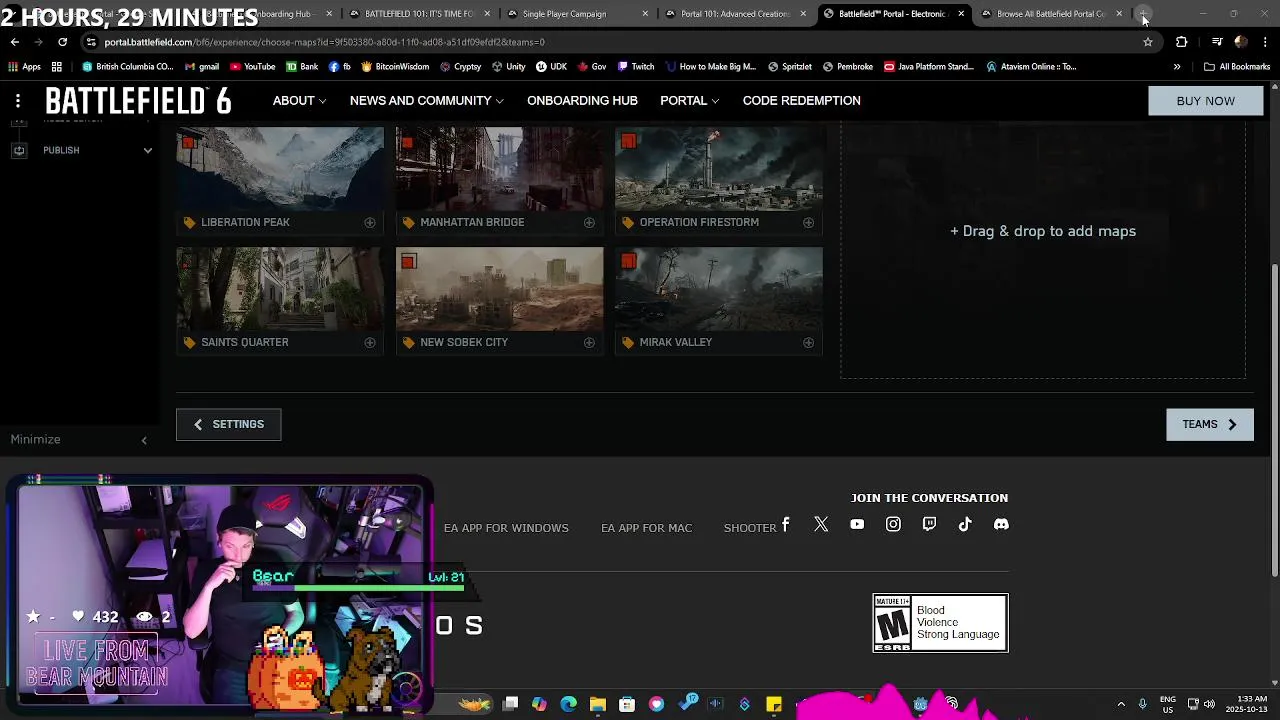
Task: Proceed to the TEAMS step
Action: tap(1209, 424)
